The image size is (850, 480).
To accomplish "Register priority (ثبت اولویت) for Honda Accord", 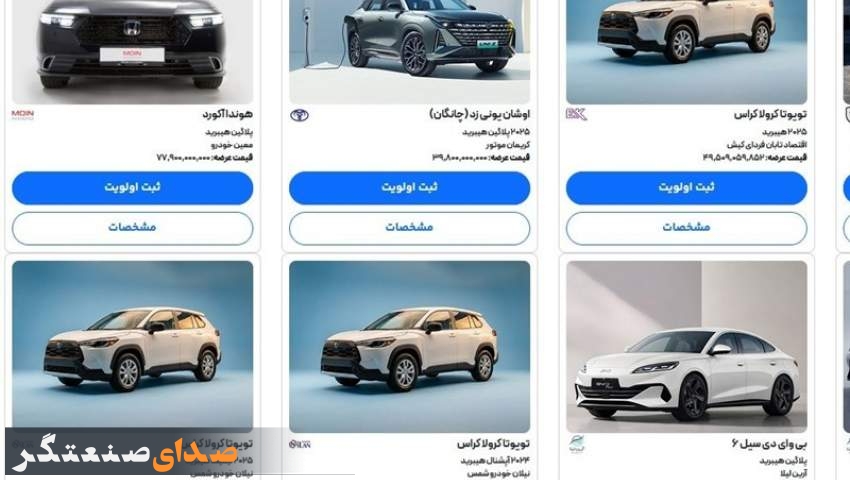I will [x=132, y=188].
